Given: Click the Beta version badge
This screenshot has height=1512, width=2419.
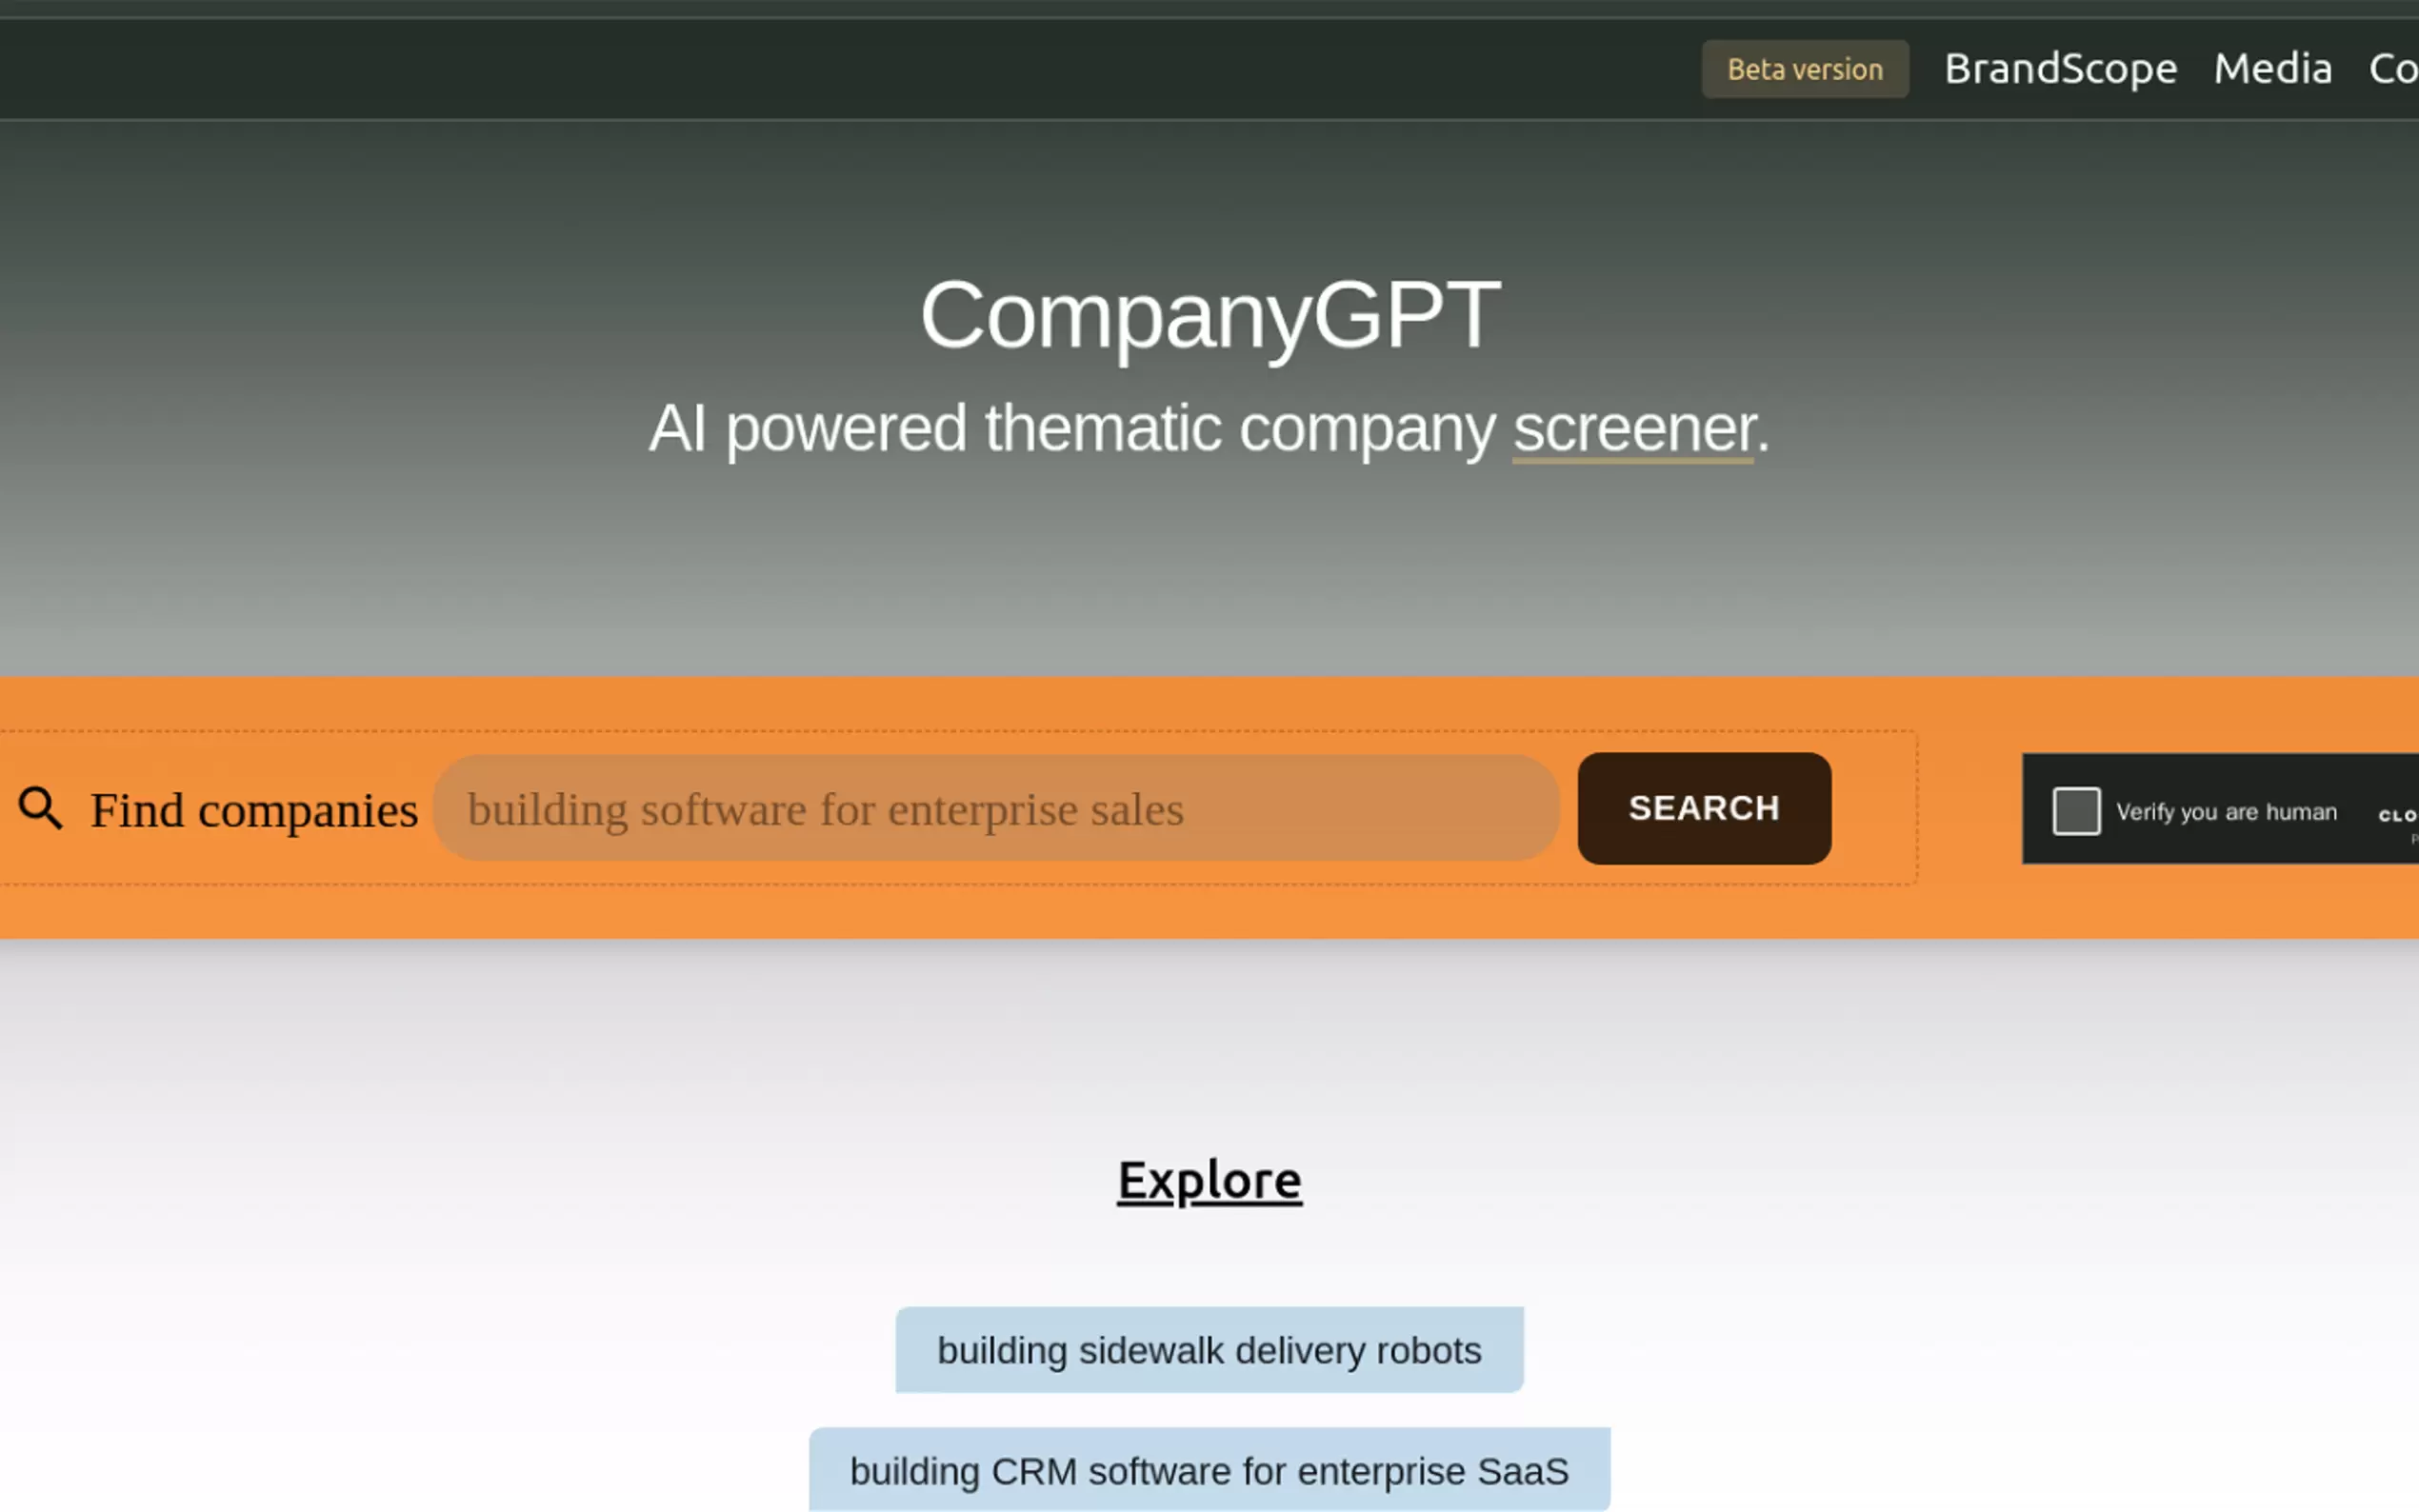Looking at the screenshot, I should tap(1804, 69).
